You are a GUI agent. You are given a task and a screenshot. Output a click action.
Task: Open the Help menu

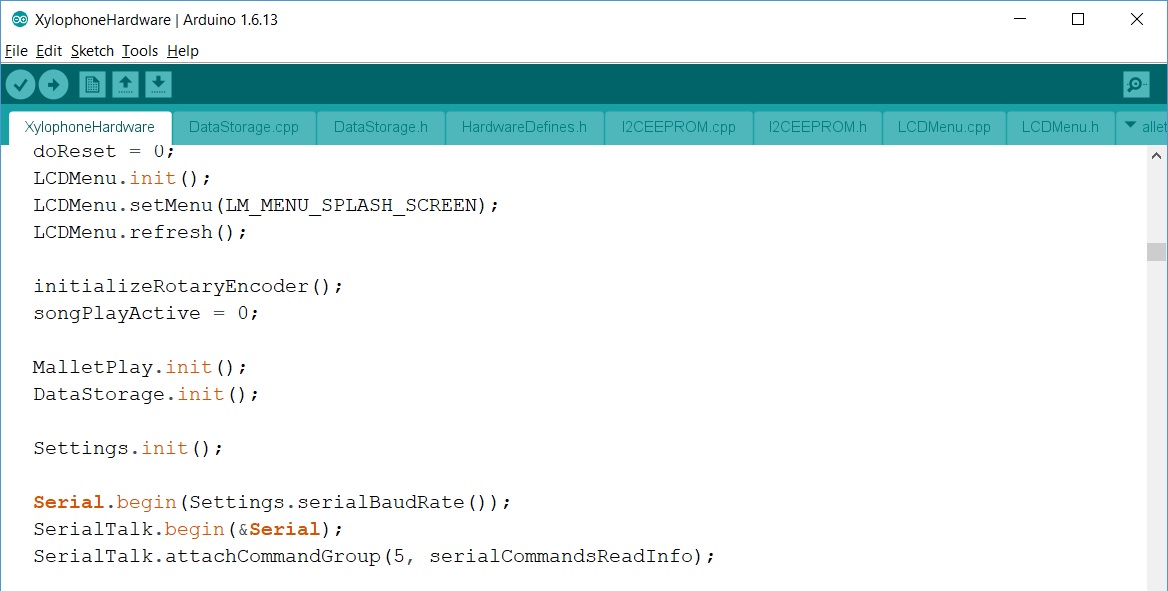click(183, 51)
